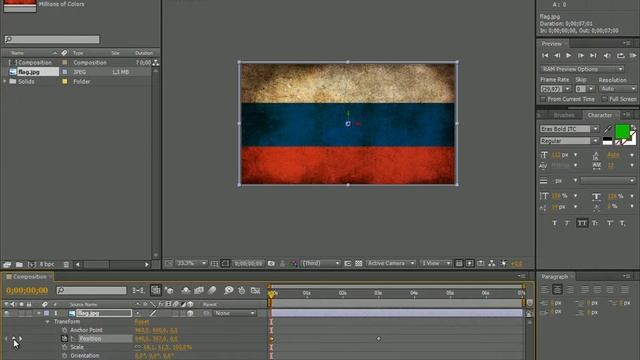Select flag.jpg in Project panel

tap(29, 72)
